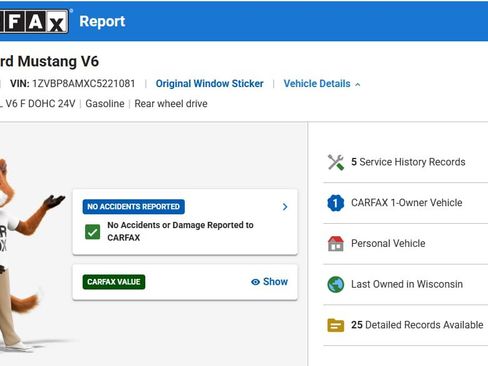Open accidents details with right chevron
Screen dimensions: 488x366
pyautogui.click(x=285, y=207)
